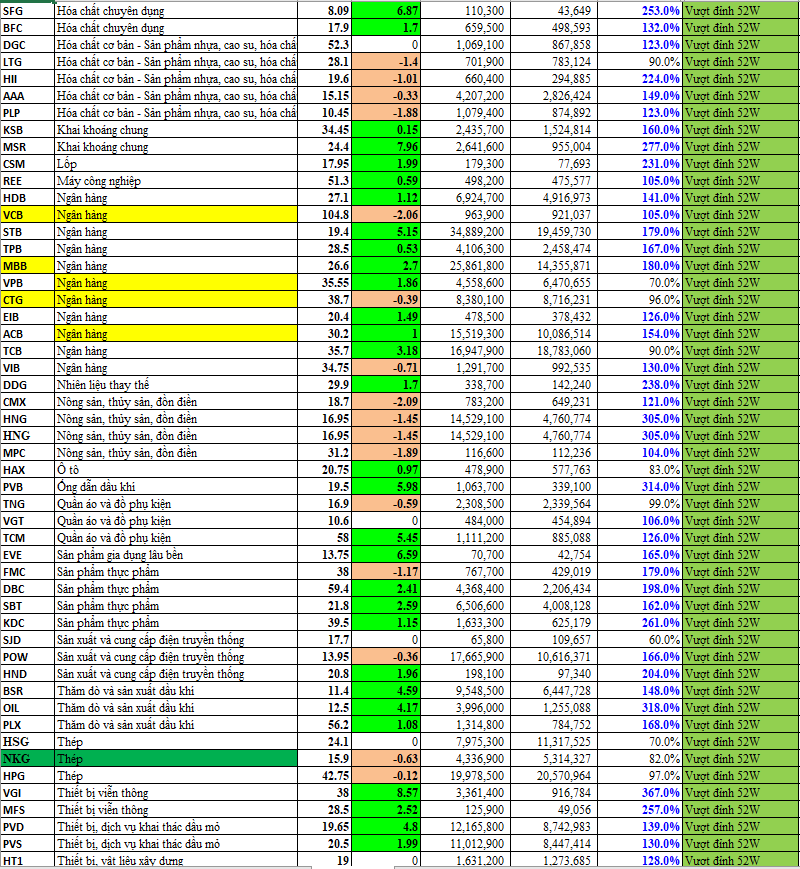Select the green-highlighted NKG ticker cell
This screenshot has height=869, width=800.
point(27,759)
